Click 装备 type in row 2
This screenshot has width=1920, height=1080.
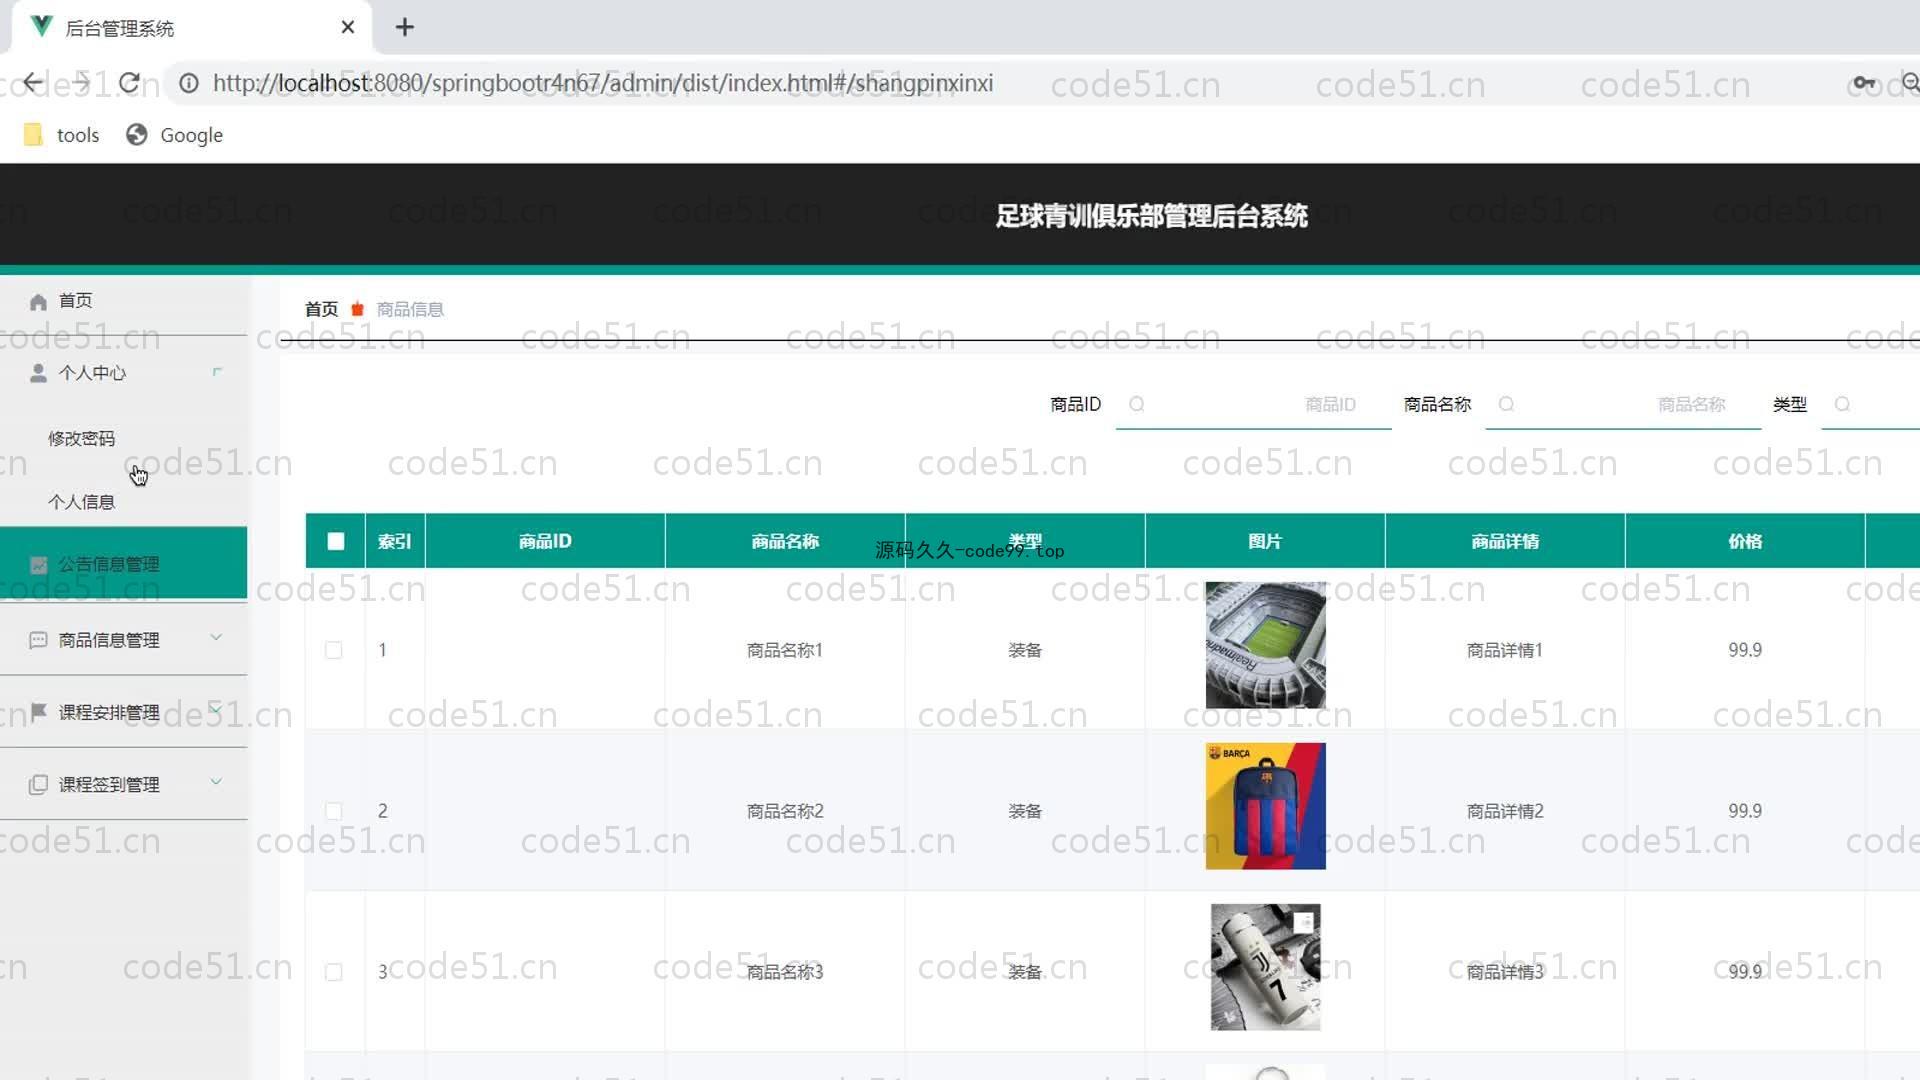tap(1025, 811)
